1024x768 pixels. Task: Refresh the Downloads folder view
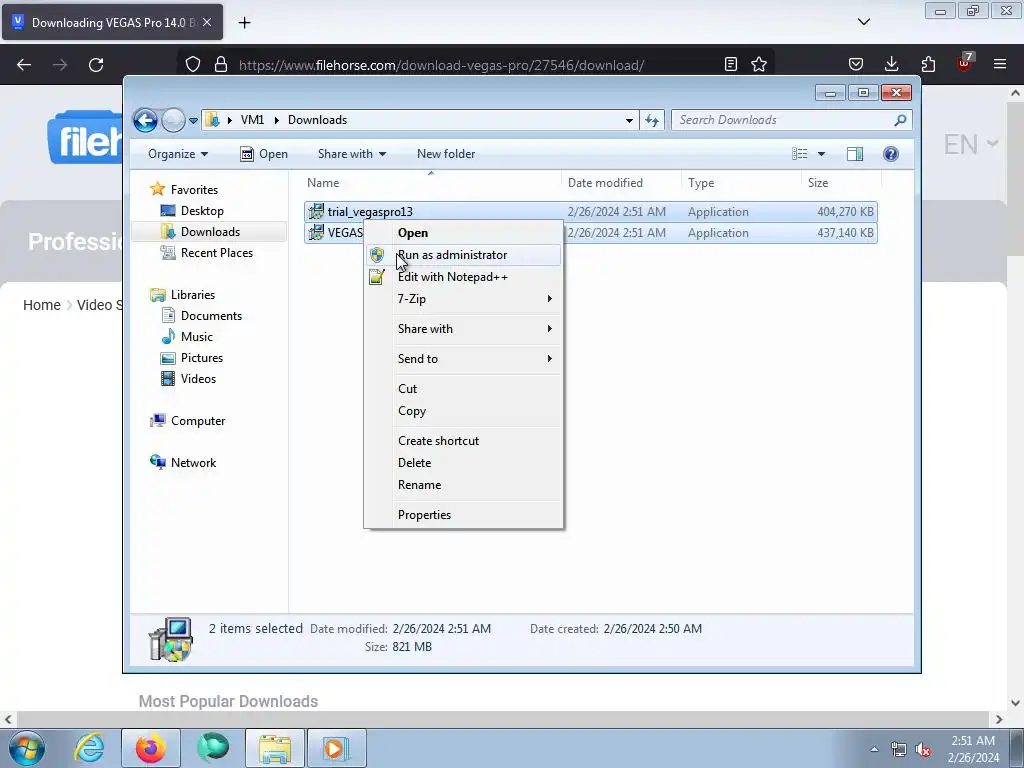pos(652,120)
